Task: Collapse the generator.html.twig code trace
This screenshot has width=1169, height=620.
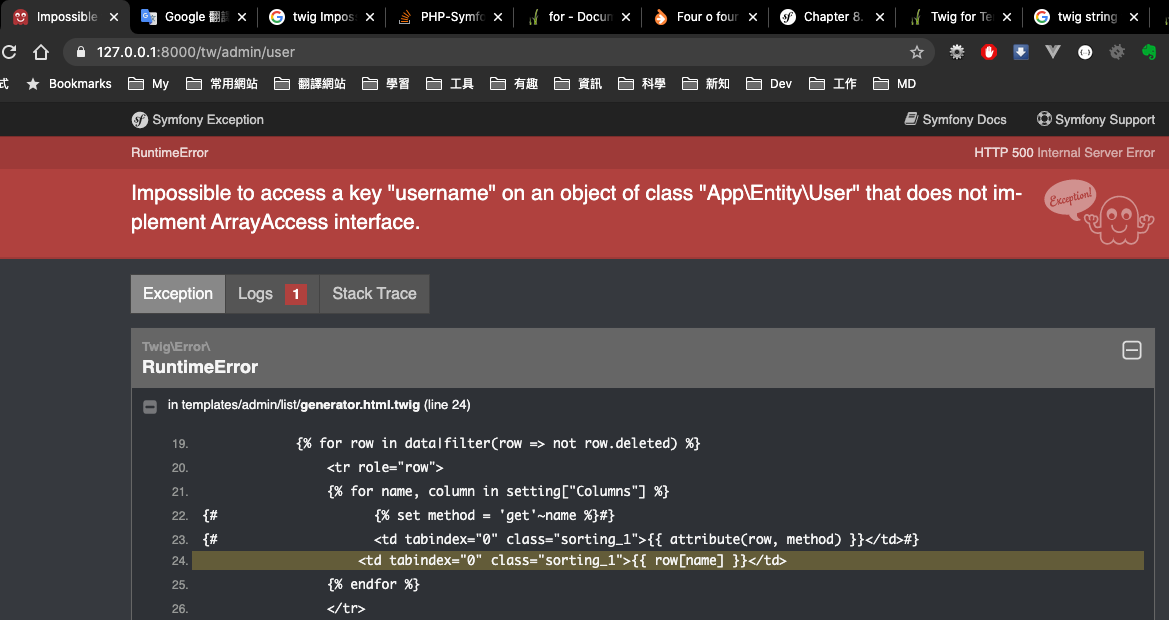Action: coord(150,406)
